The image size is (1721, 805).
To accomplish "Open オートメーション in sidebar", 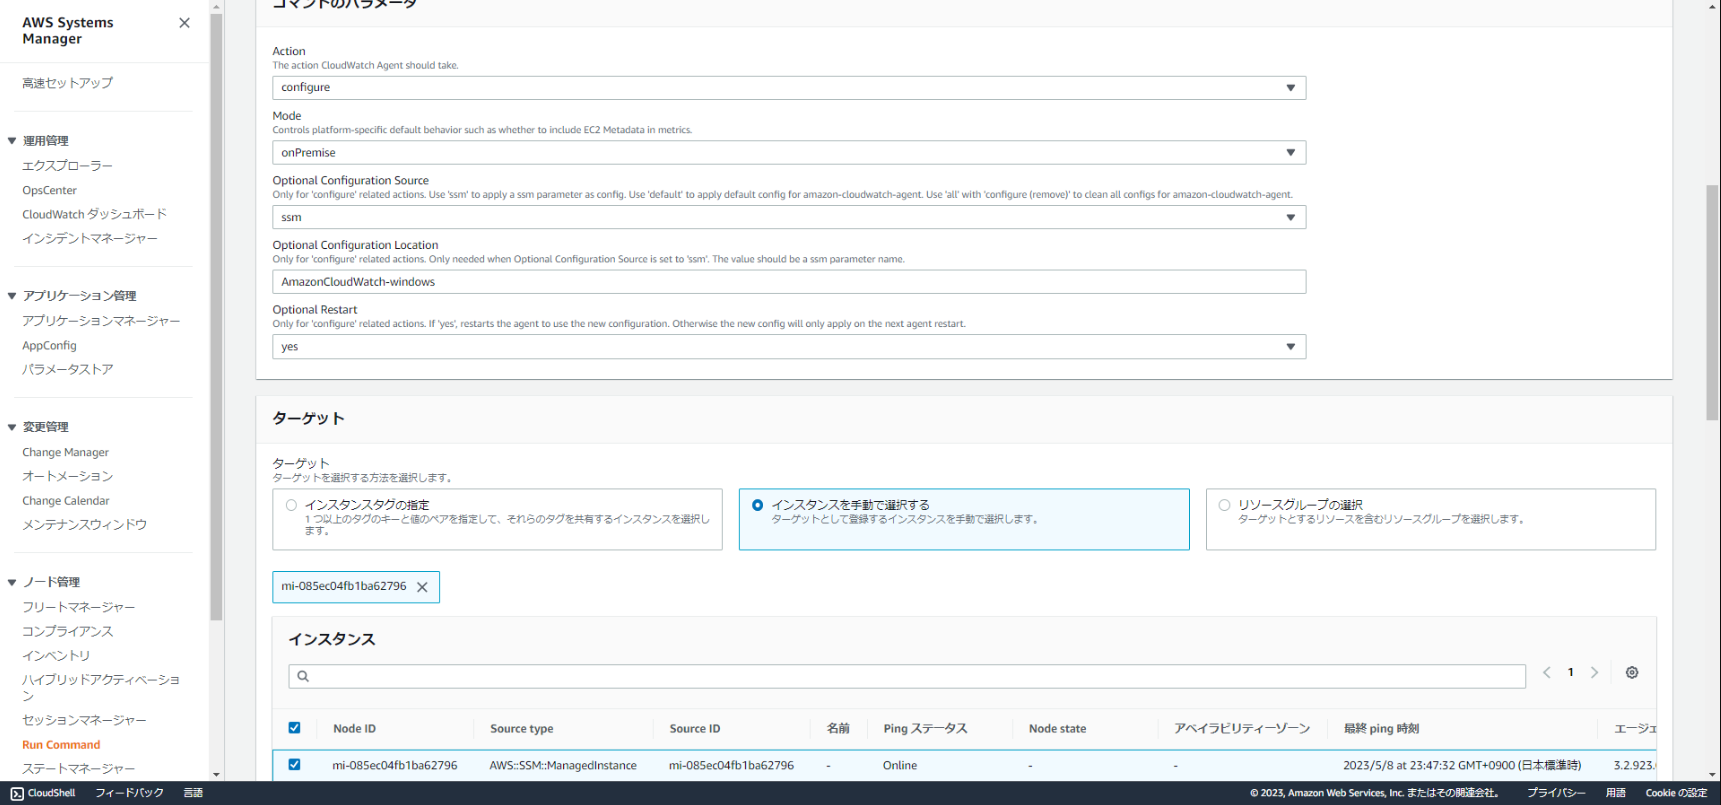I will 67,476.
